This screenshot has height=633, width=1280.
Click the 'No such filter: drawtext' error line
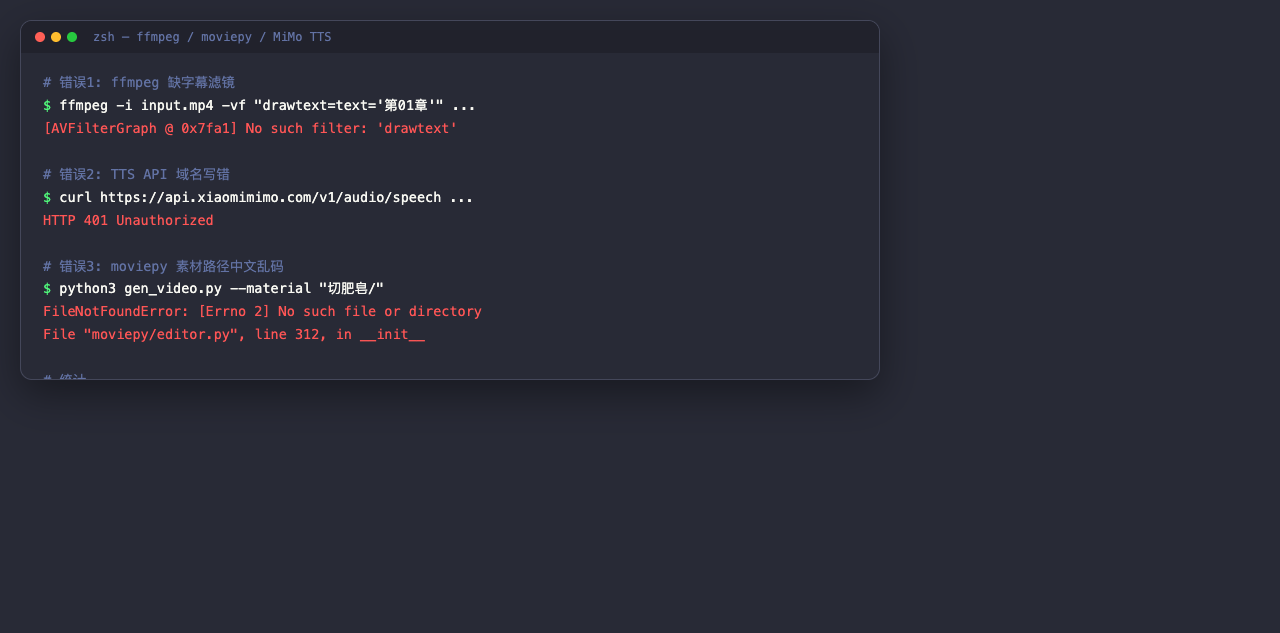point(250,128)
